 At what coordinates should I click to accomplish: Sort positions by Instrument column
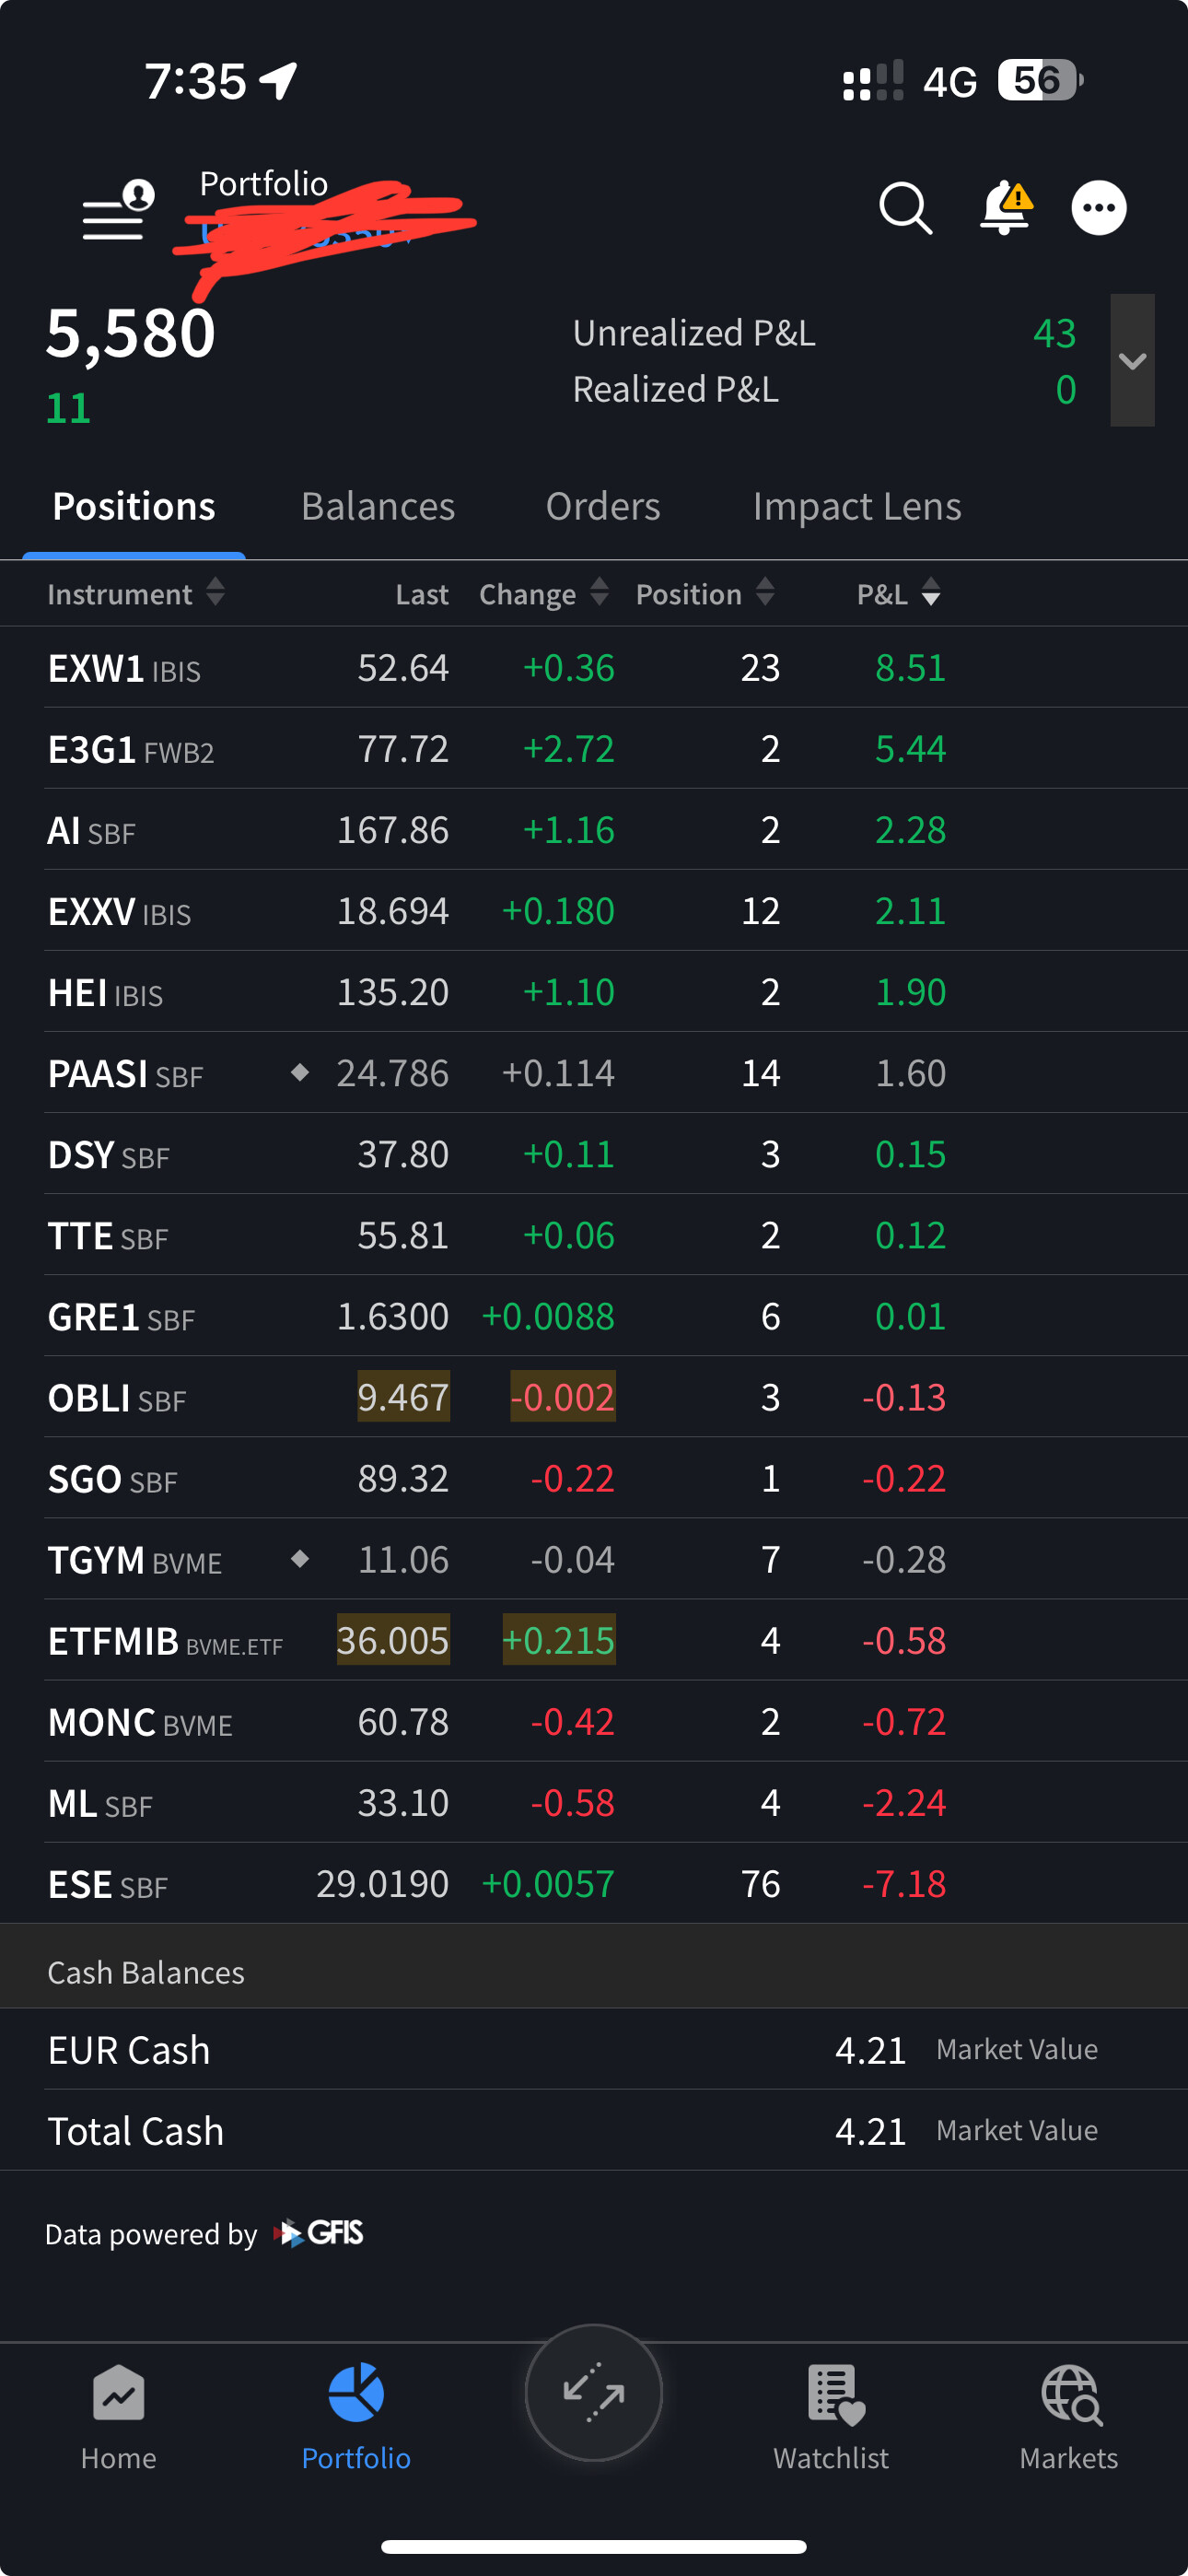pos(135,594)
